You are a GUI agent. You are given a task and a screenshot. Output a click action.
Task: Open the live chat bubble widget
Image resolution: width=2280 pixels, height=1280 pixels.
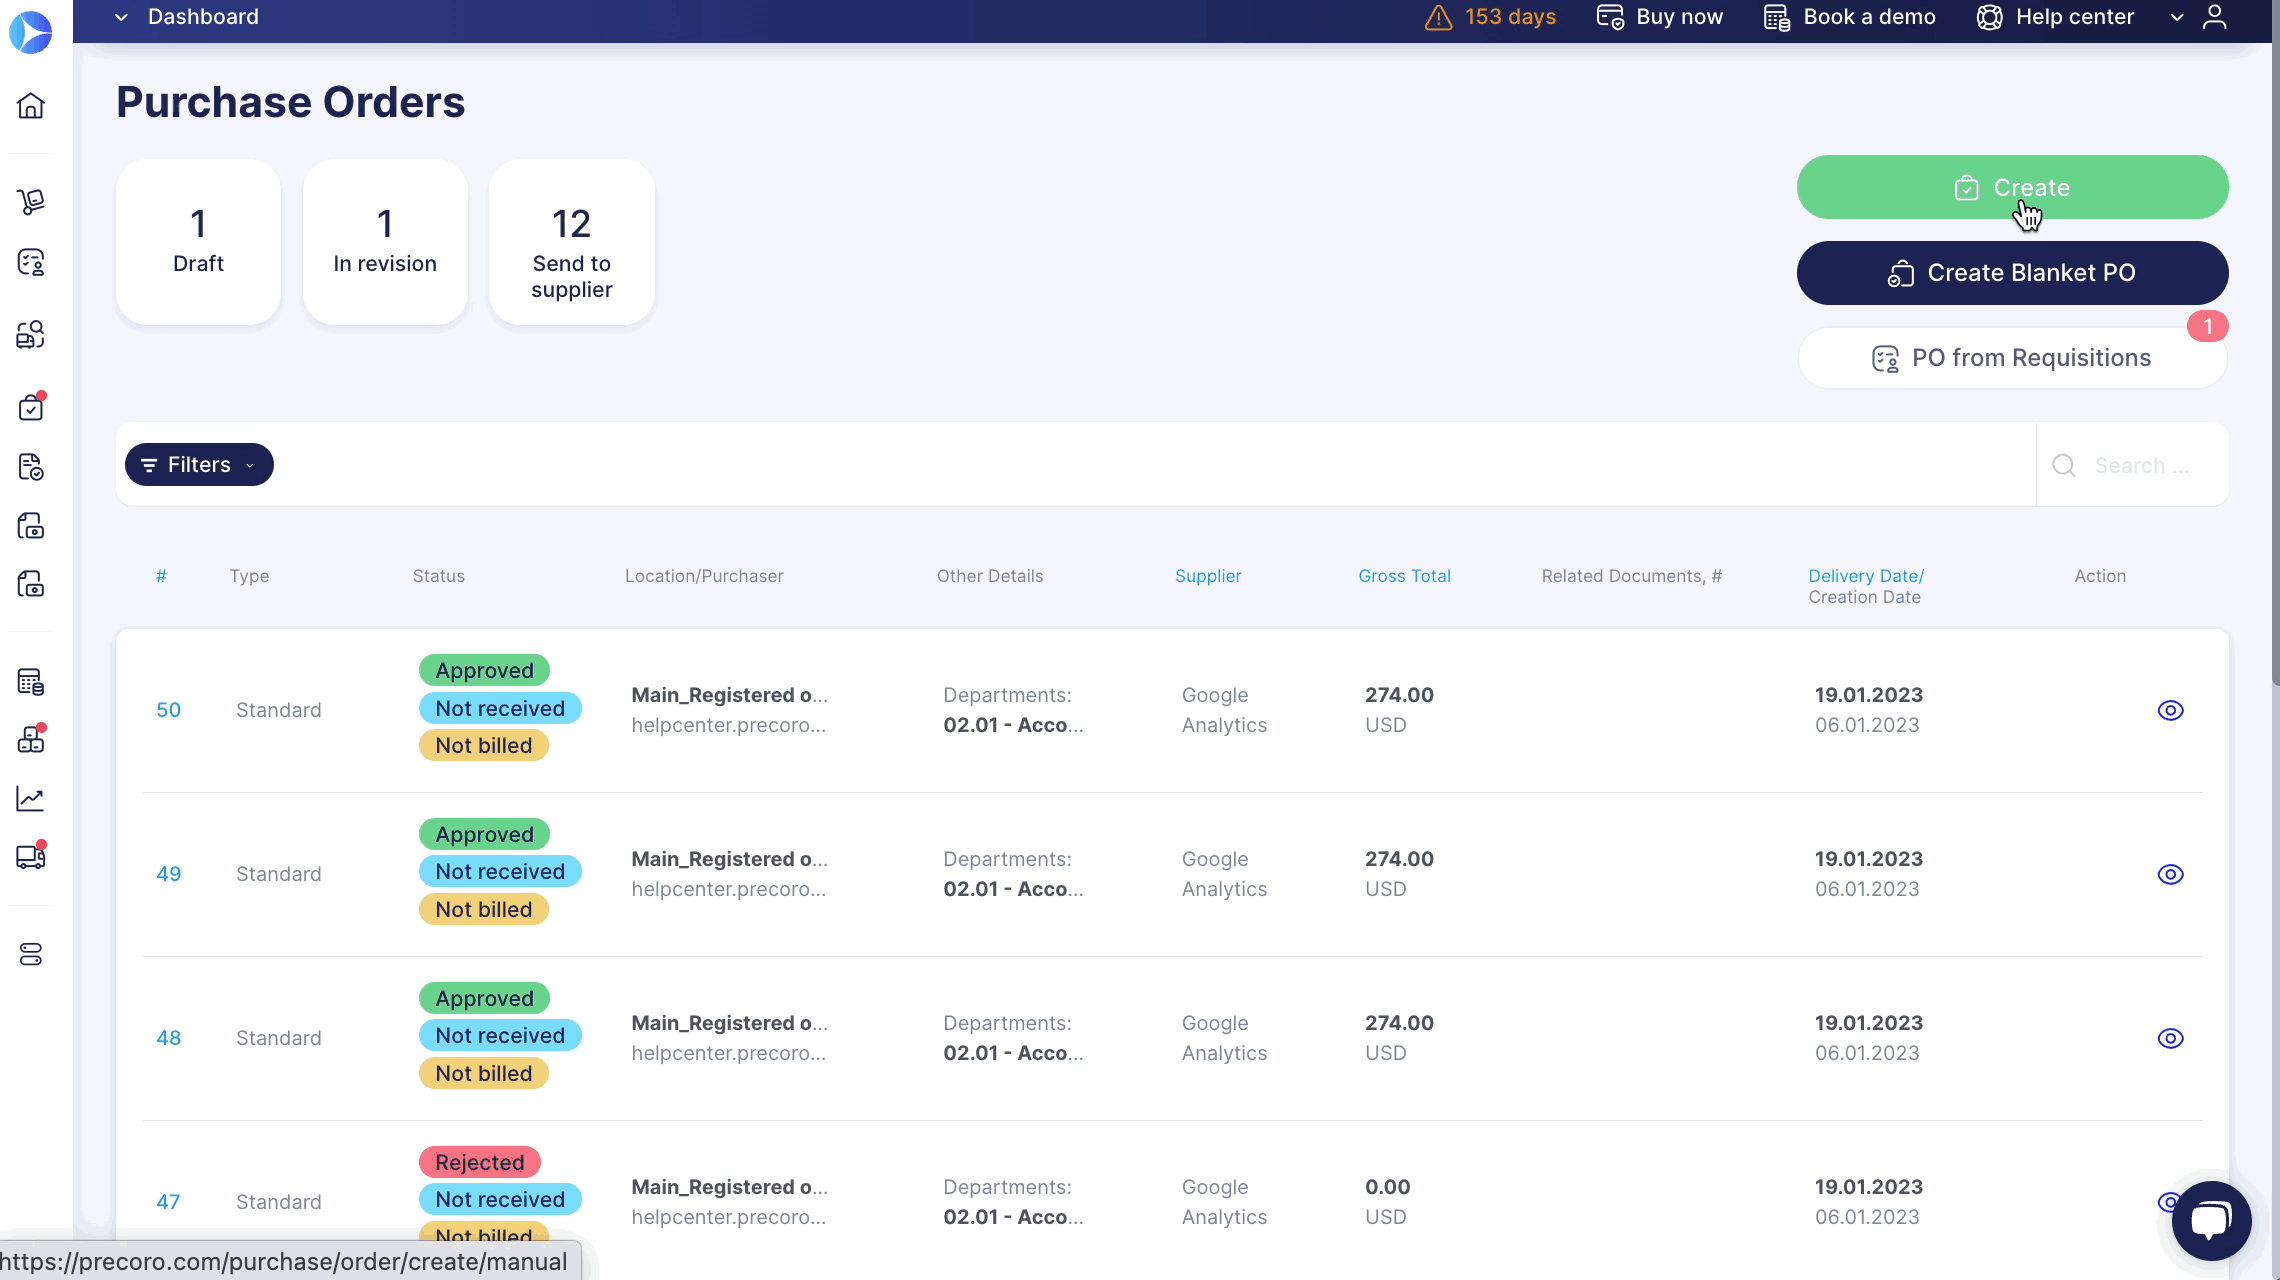(x=2211, y=1220)
